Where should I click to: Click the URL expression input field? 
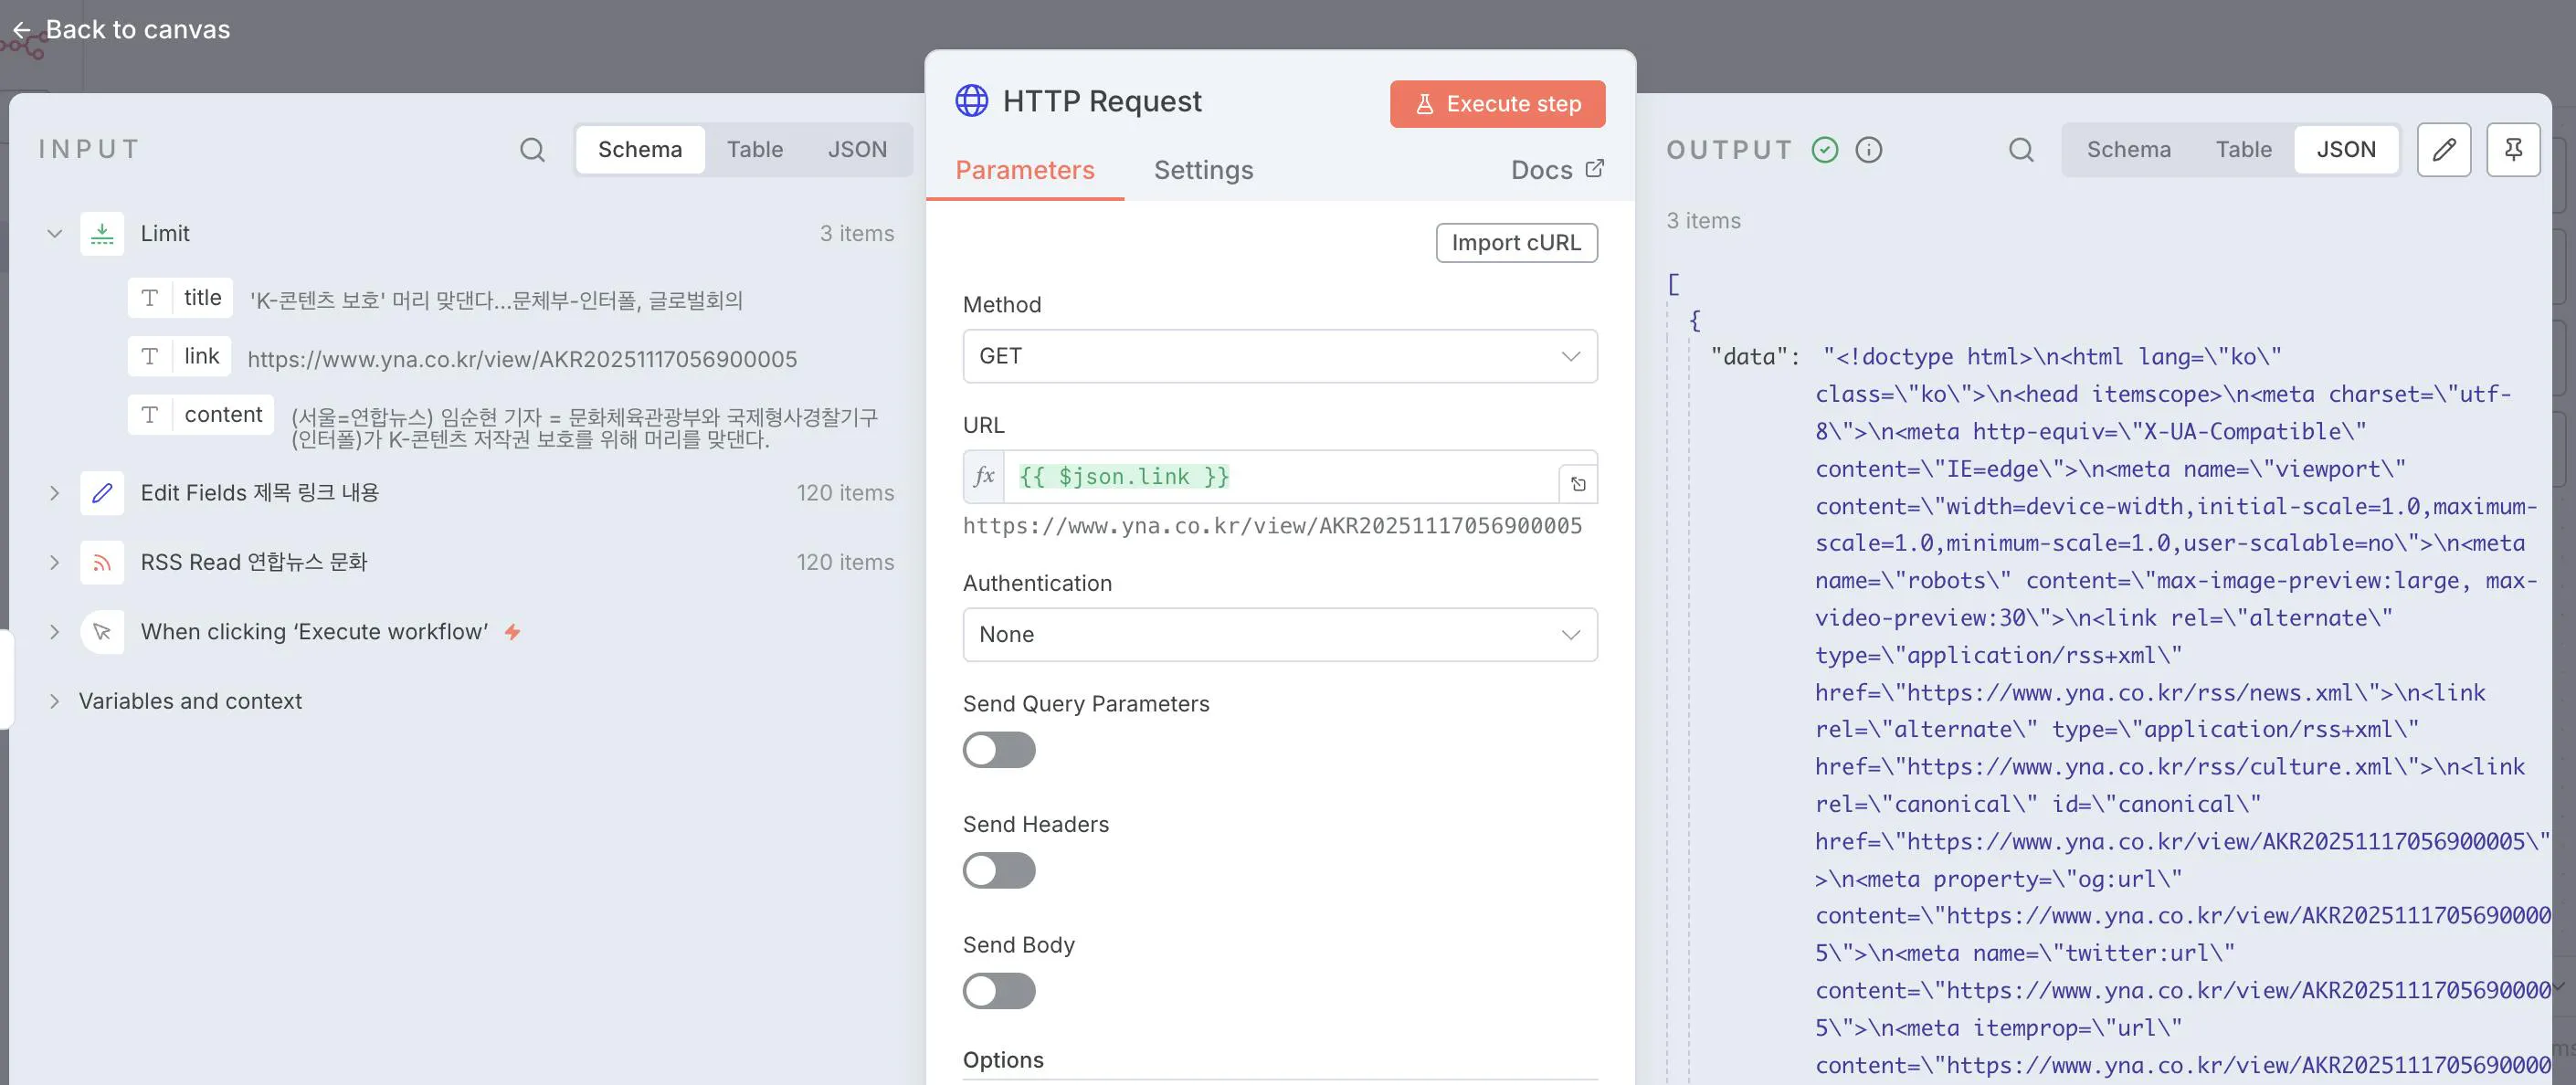point(1280,477)
